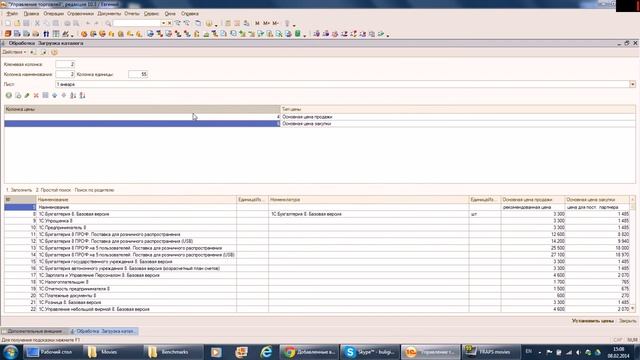The height and width of the screenshot is (360, 640).
Task: Click the Redo arrow toolbar icon
Action: pyautogui.click(x=97, y=23)
